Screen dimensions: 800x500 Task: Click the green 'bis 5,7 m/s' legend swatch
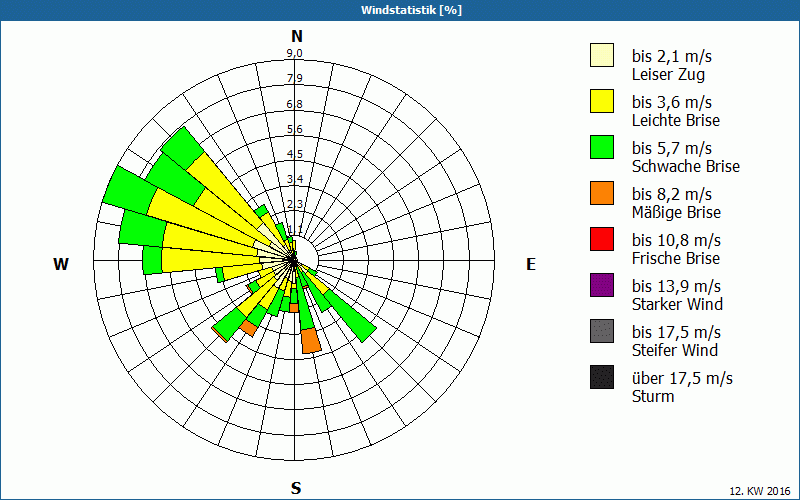pyautogui.click(x=602, y=147)
